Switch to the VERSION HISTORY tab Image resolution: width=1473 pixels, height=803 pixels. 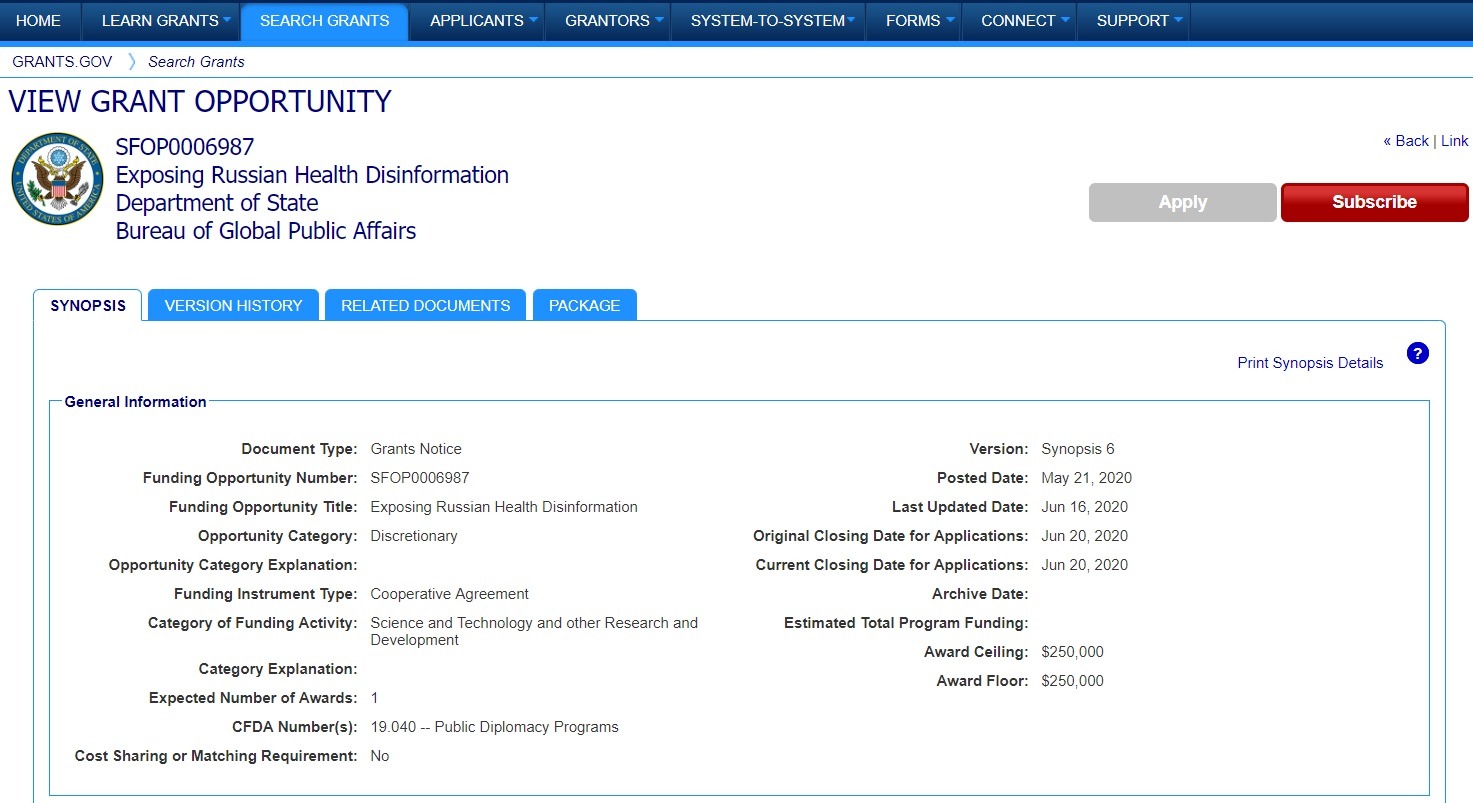click(x=233, y=305)
